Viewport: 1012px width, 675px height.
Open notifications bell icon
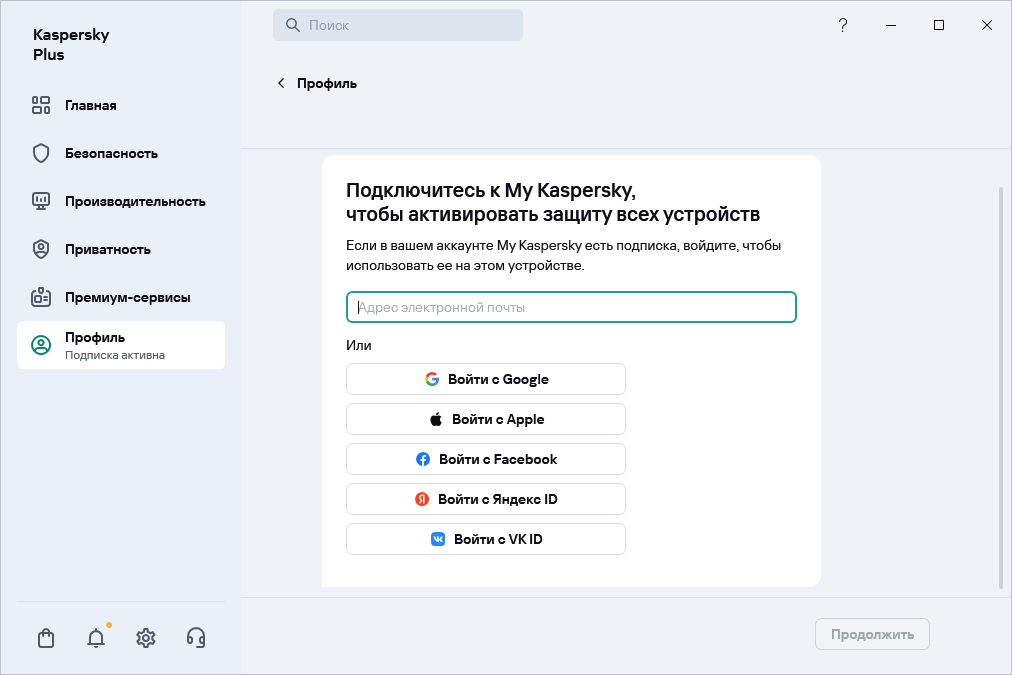[x=96, y=638]
